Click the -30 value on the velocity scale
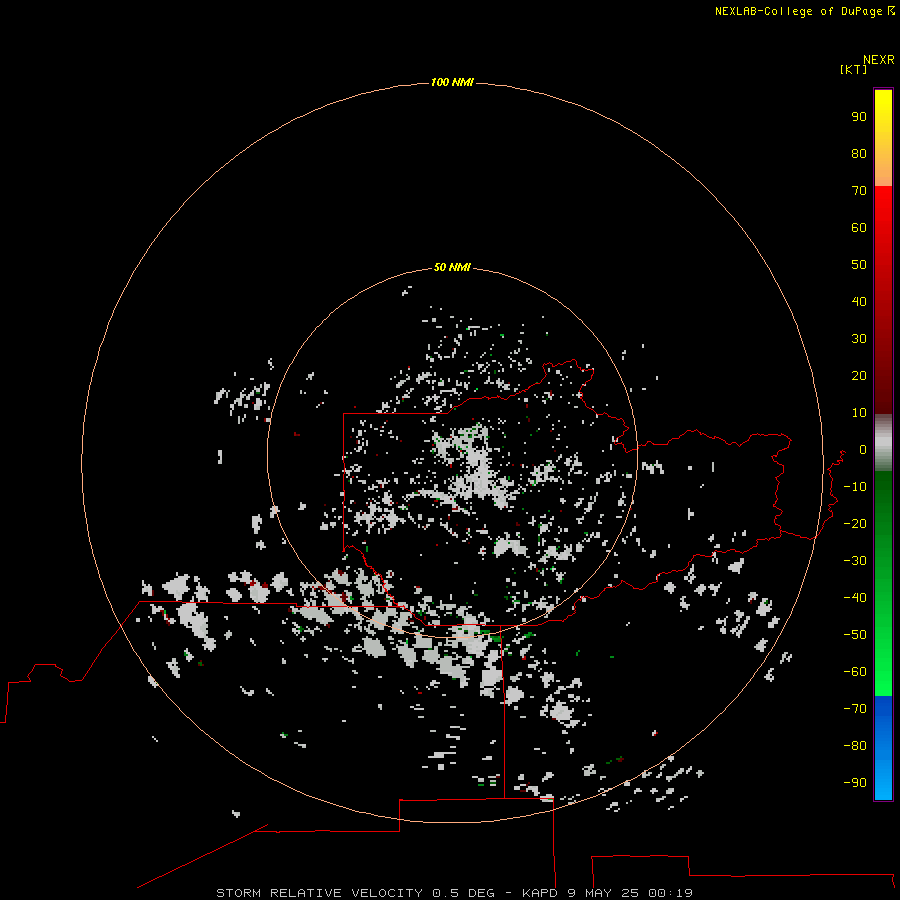The image size is (900, 900). pyautogui.click(x=855, y=561)
